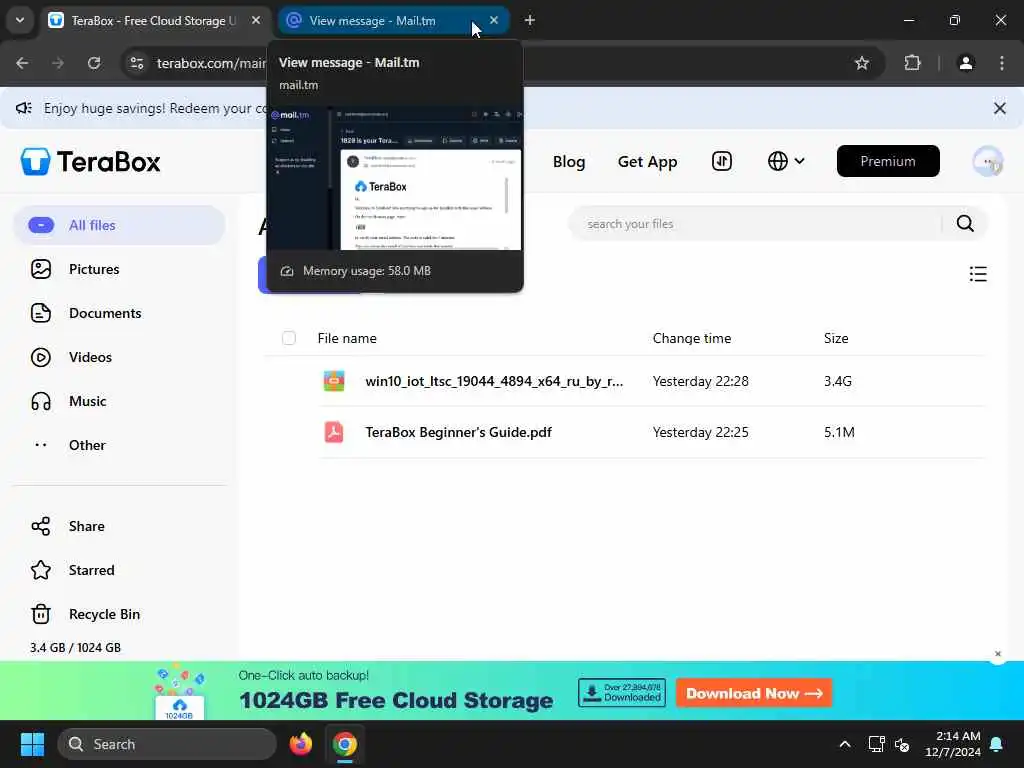Open the transfer list icon in header
This screenshot has height=768, width=1024.
[x=722, y=161]
